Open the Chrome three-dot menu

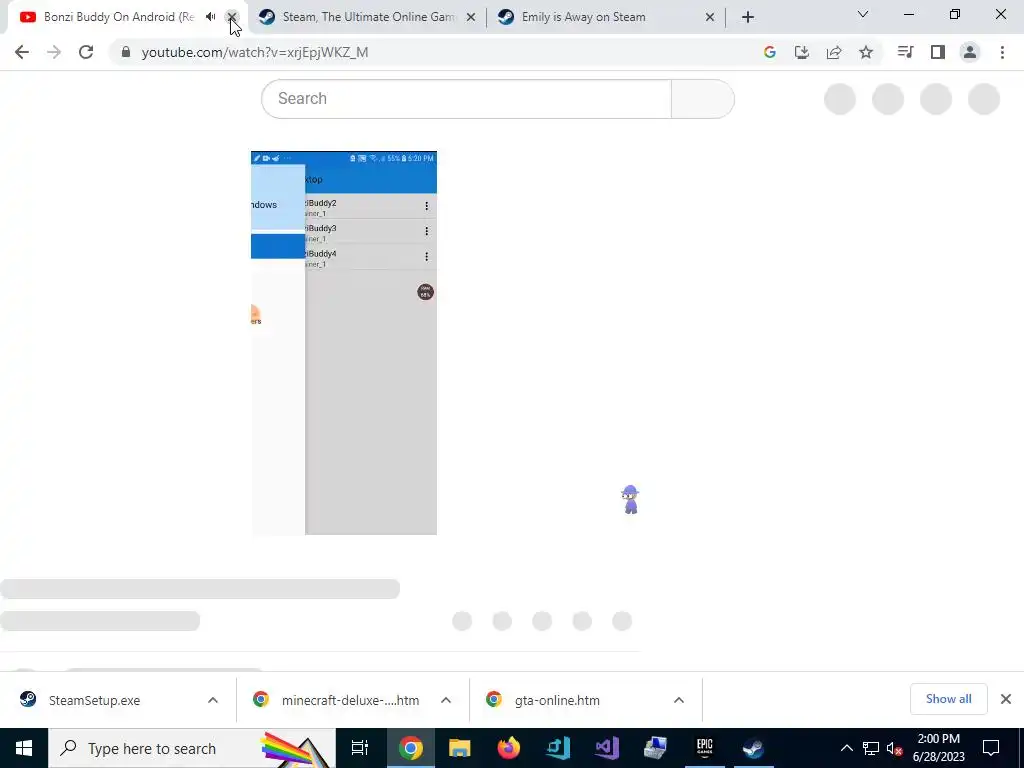[x=1002, y=52]
